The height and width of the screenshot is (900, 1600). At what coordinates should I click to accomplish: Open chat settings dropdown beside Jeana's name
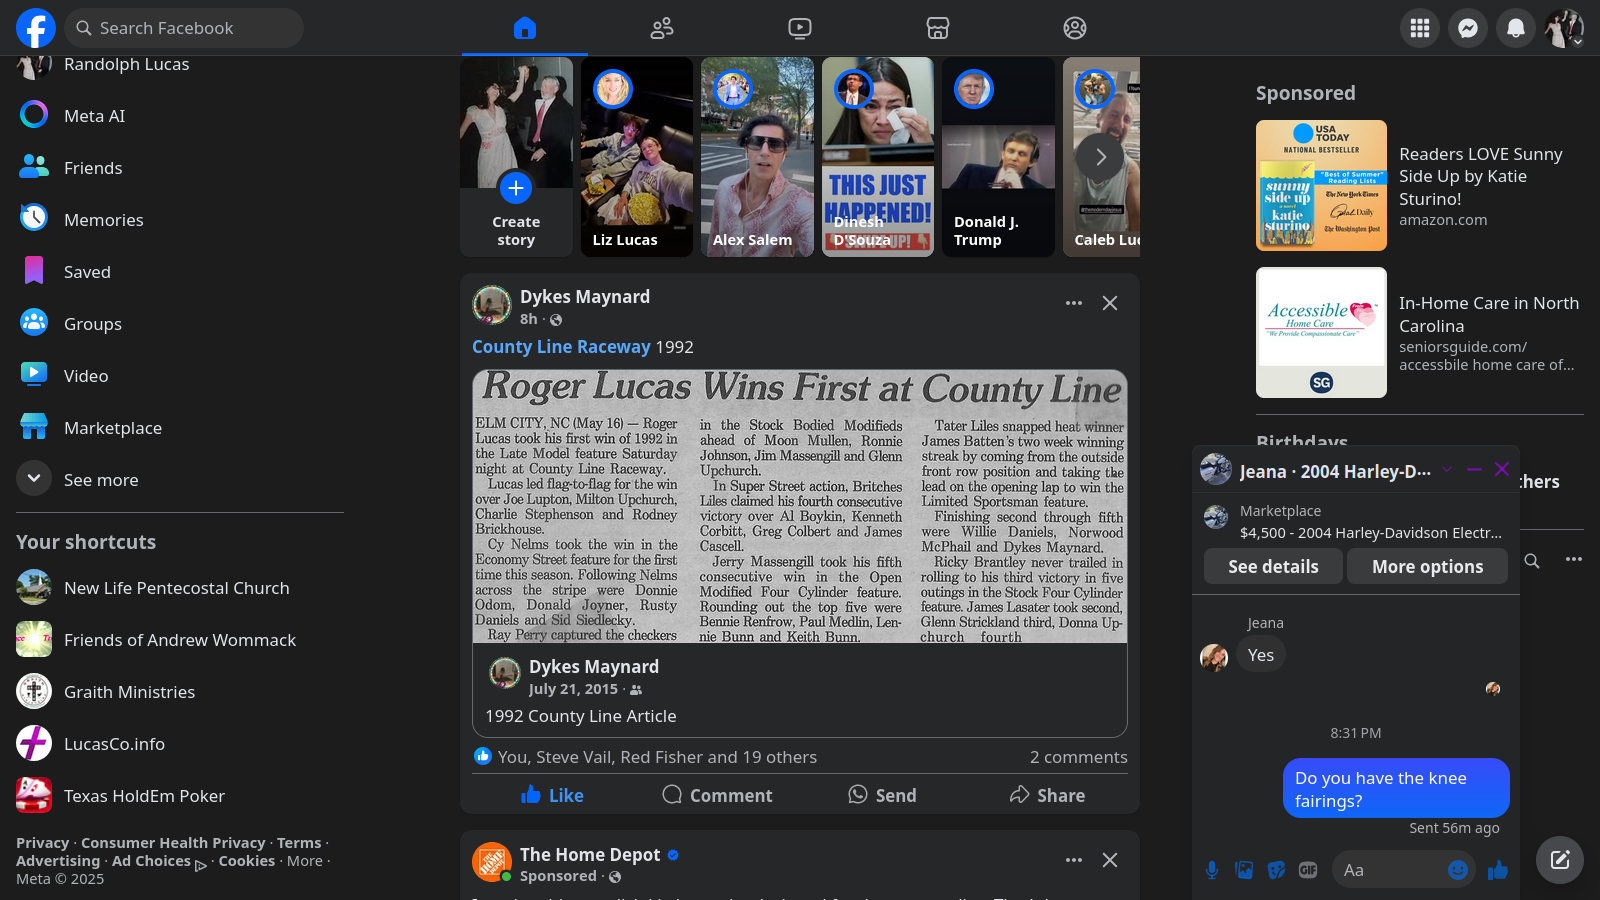click(1446, 470)
